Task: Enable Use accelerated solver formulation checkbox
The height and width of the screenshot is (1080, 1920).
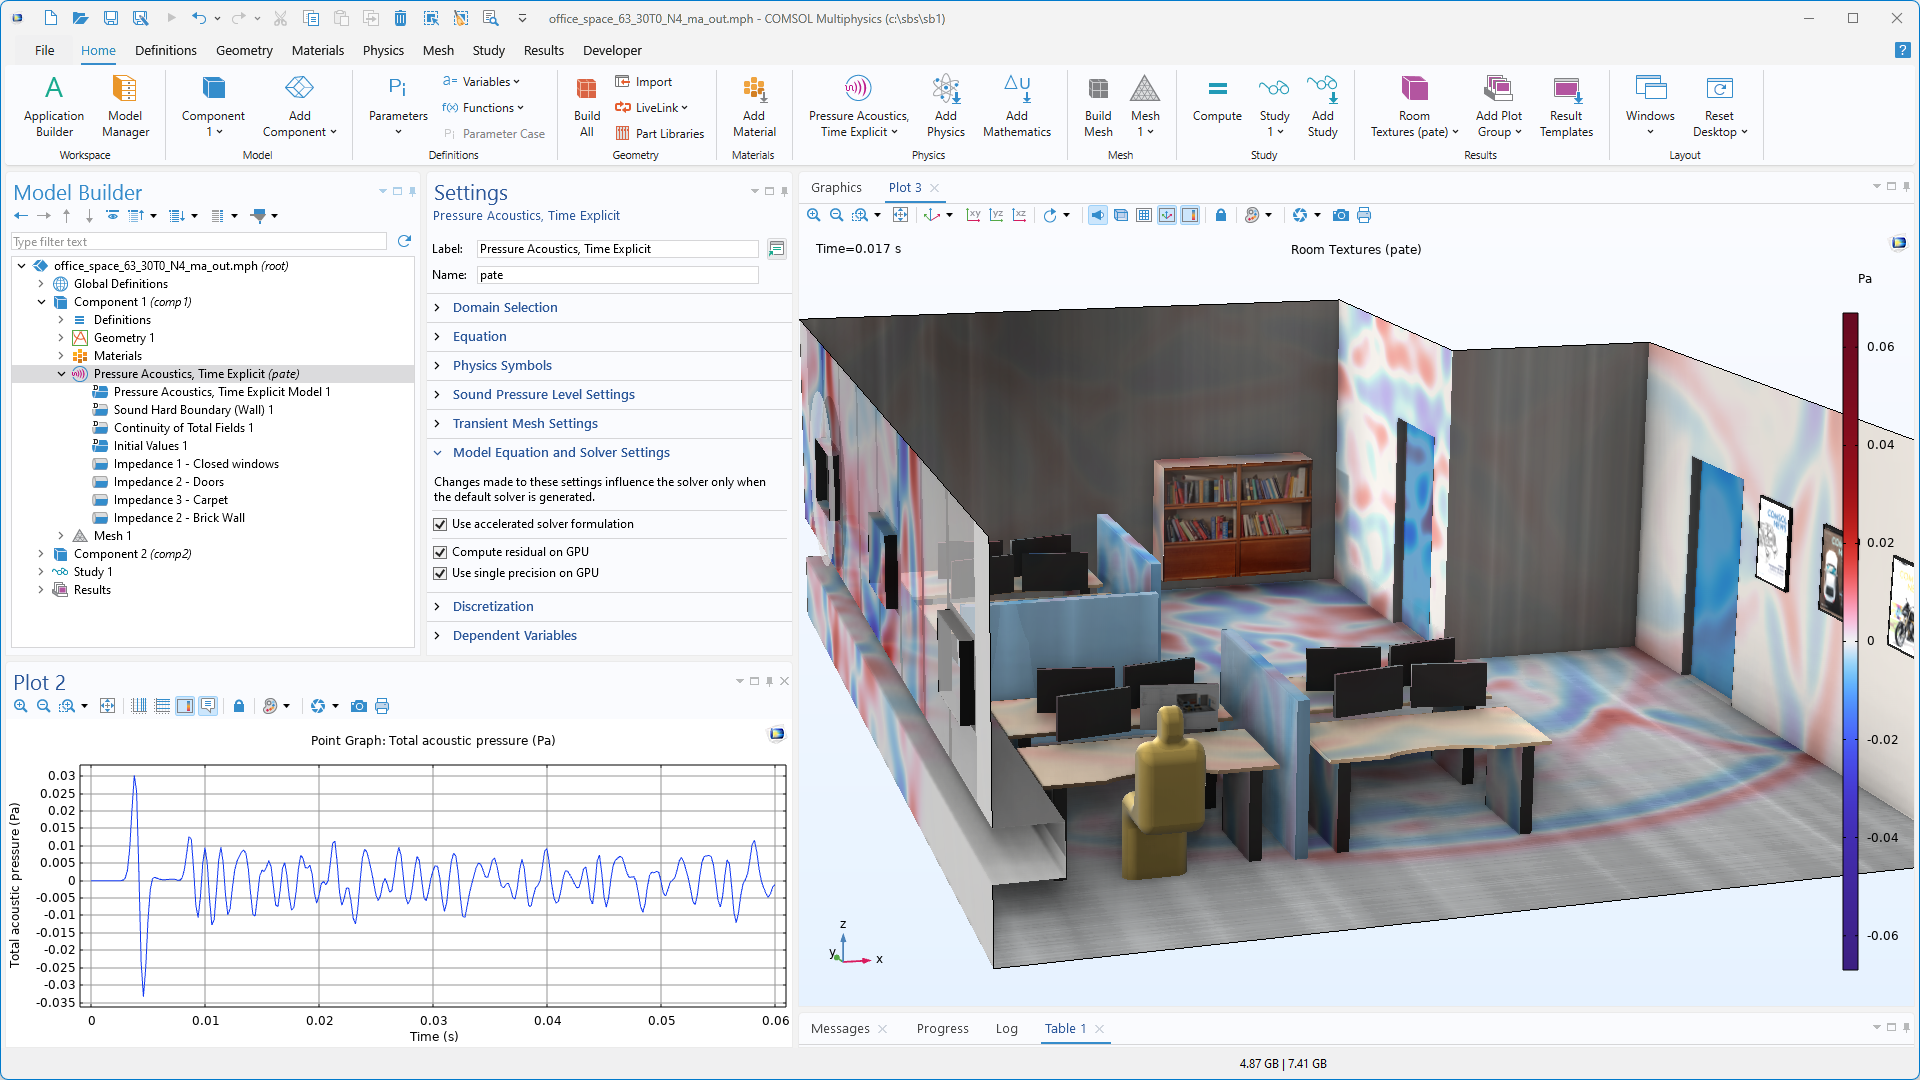Action: 442,524
